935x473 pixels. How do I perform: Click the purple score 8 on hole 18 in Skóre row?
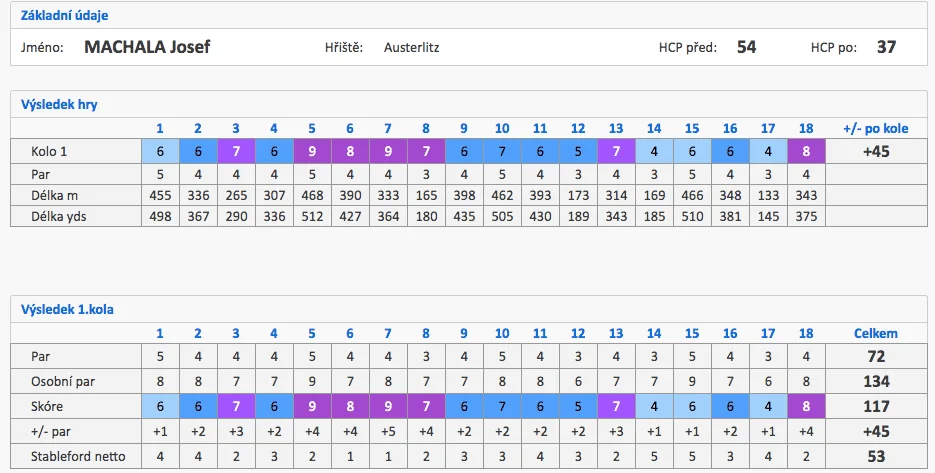point(806,407)
